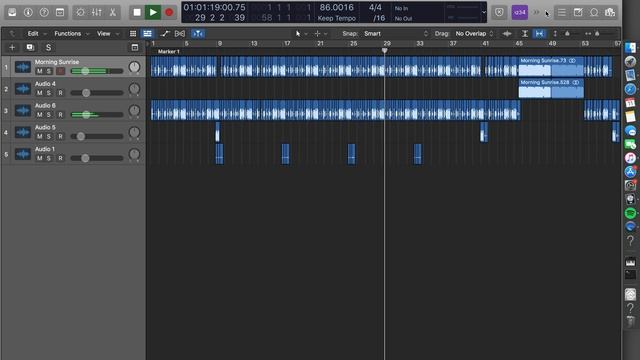Open the secondary tool crosshair menu

tap(320, 33)
